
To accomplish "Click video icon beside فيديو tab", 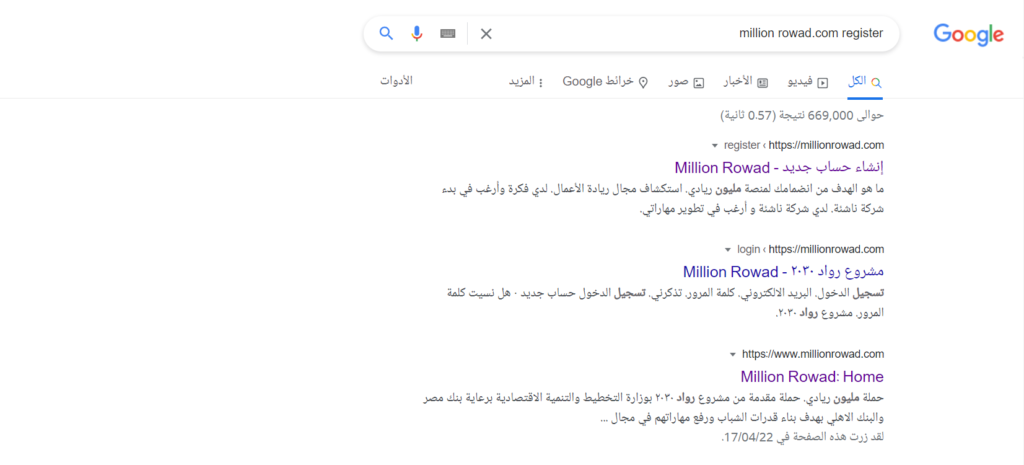I will tap(823, 83).
